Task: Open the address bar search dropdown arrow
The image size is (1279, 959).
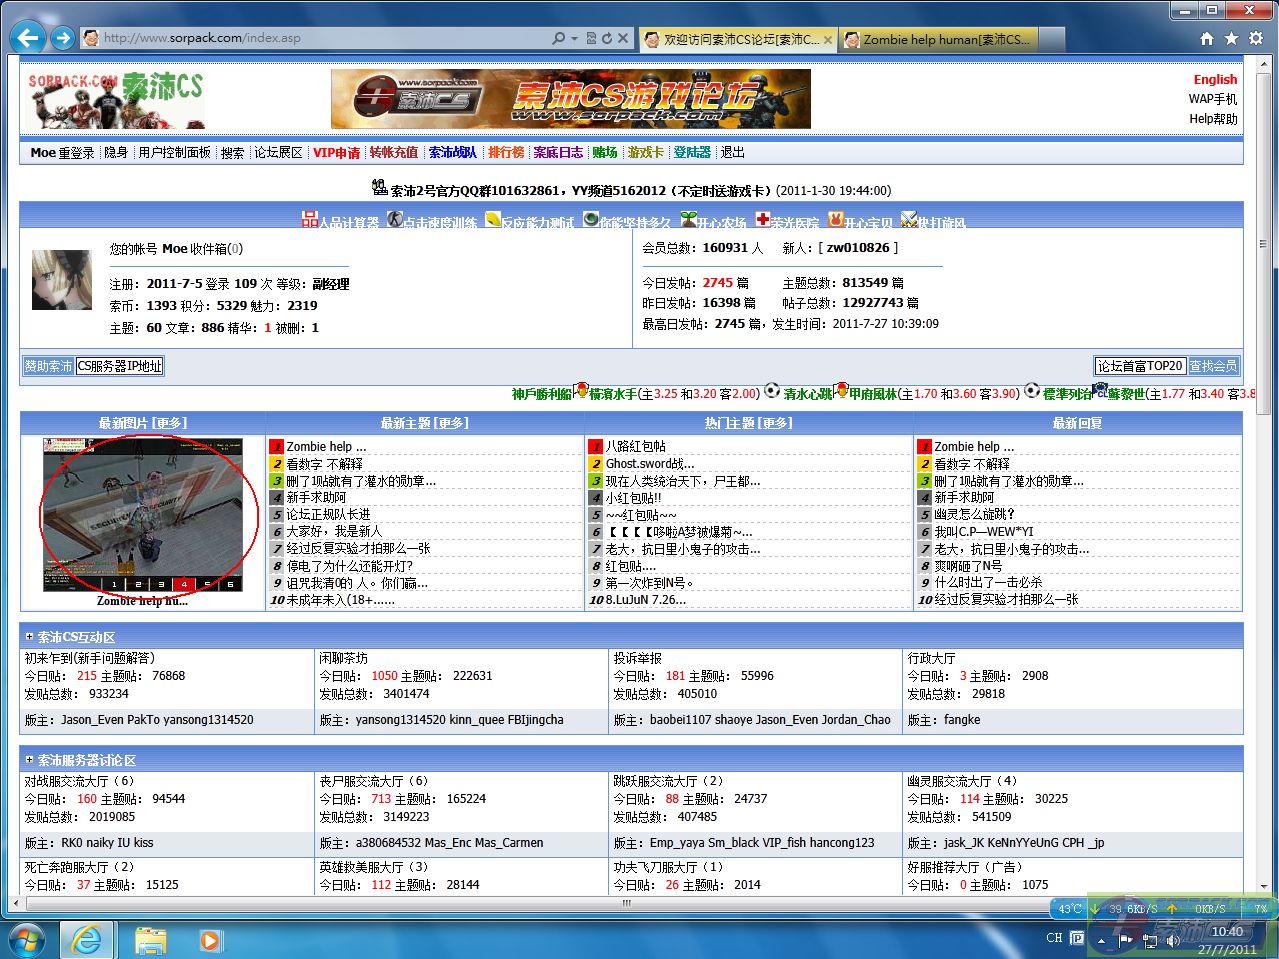Action: 574,38
